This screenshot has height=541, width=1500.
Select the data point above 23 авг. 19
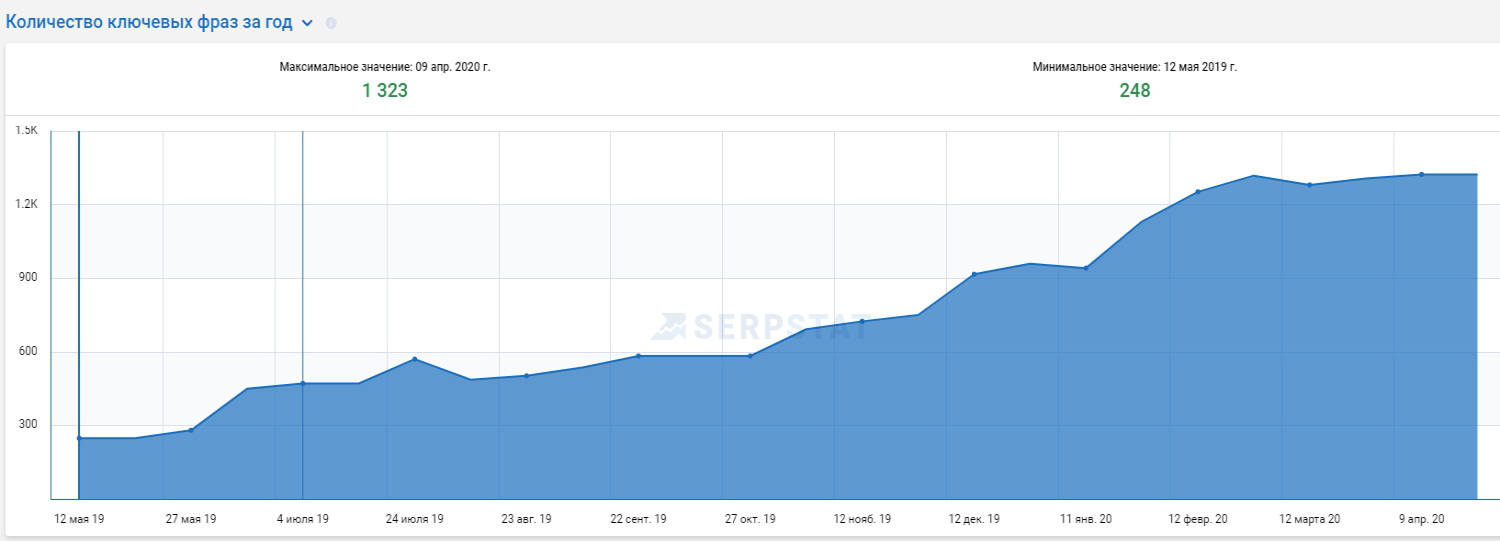coord(527,376)
